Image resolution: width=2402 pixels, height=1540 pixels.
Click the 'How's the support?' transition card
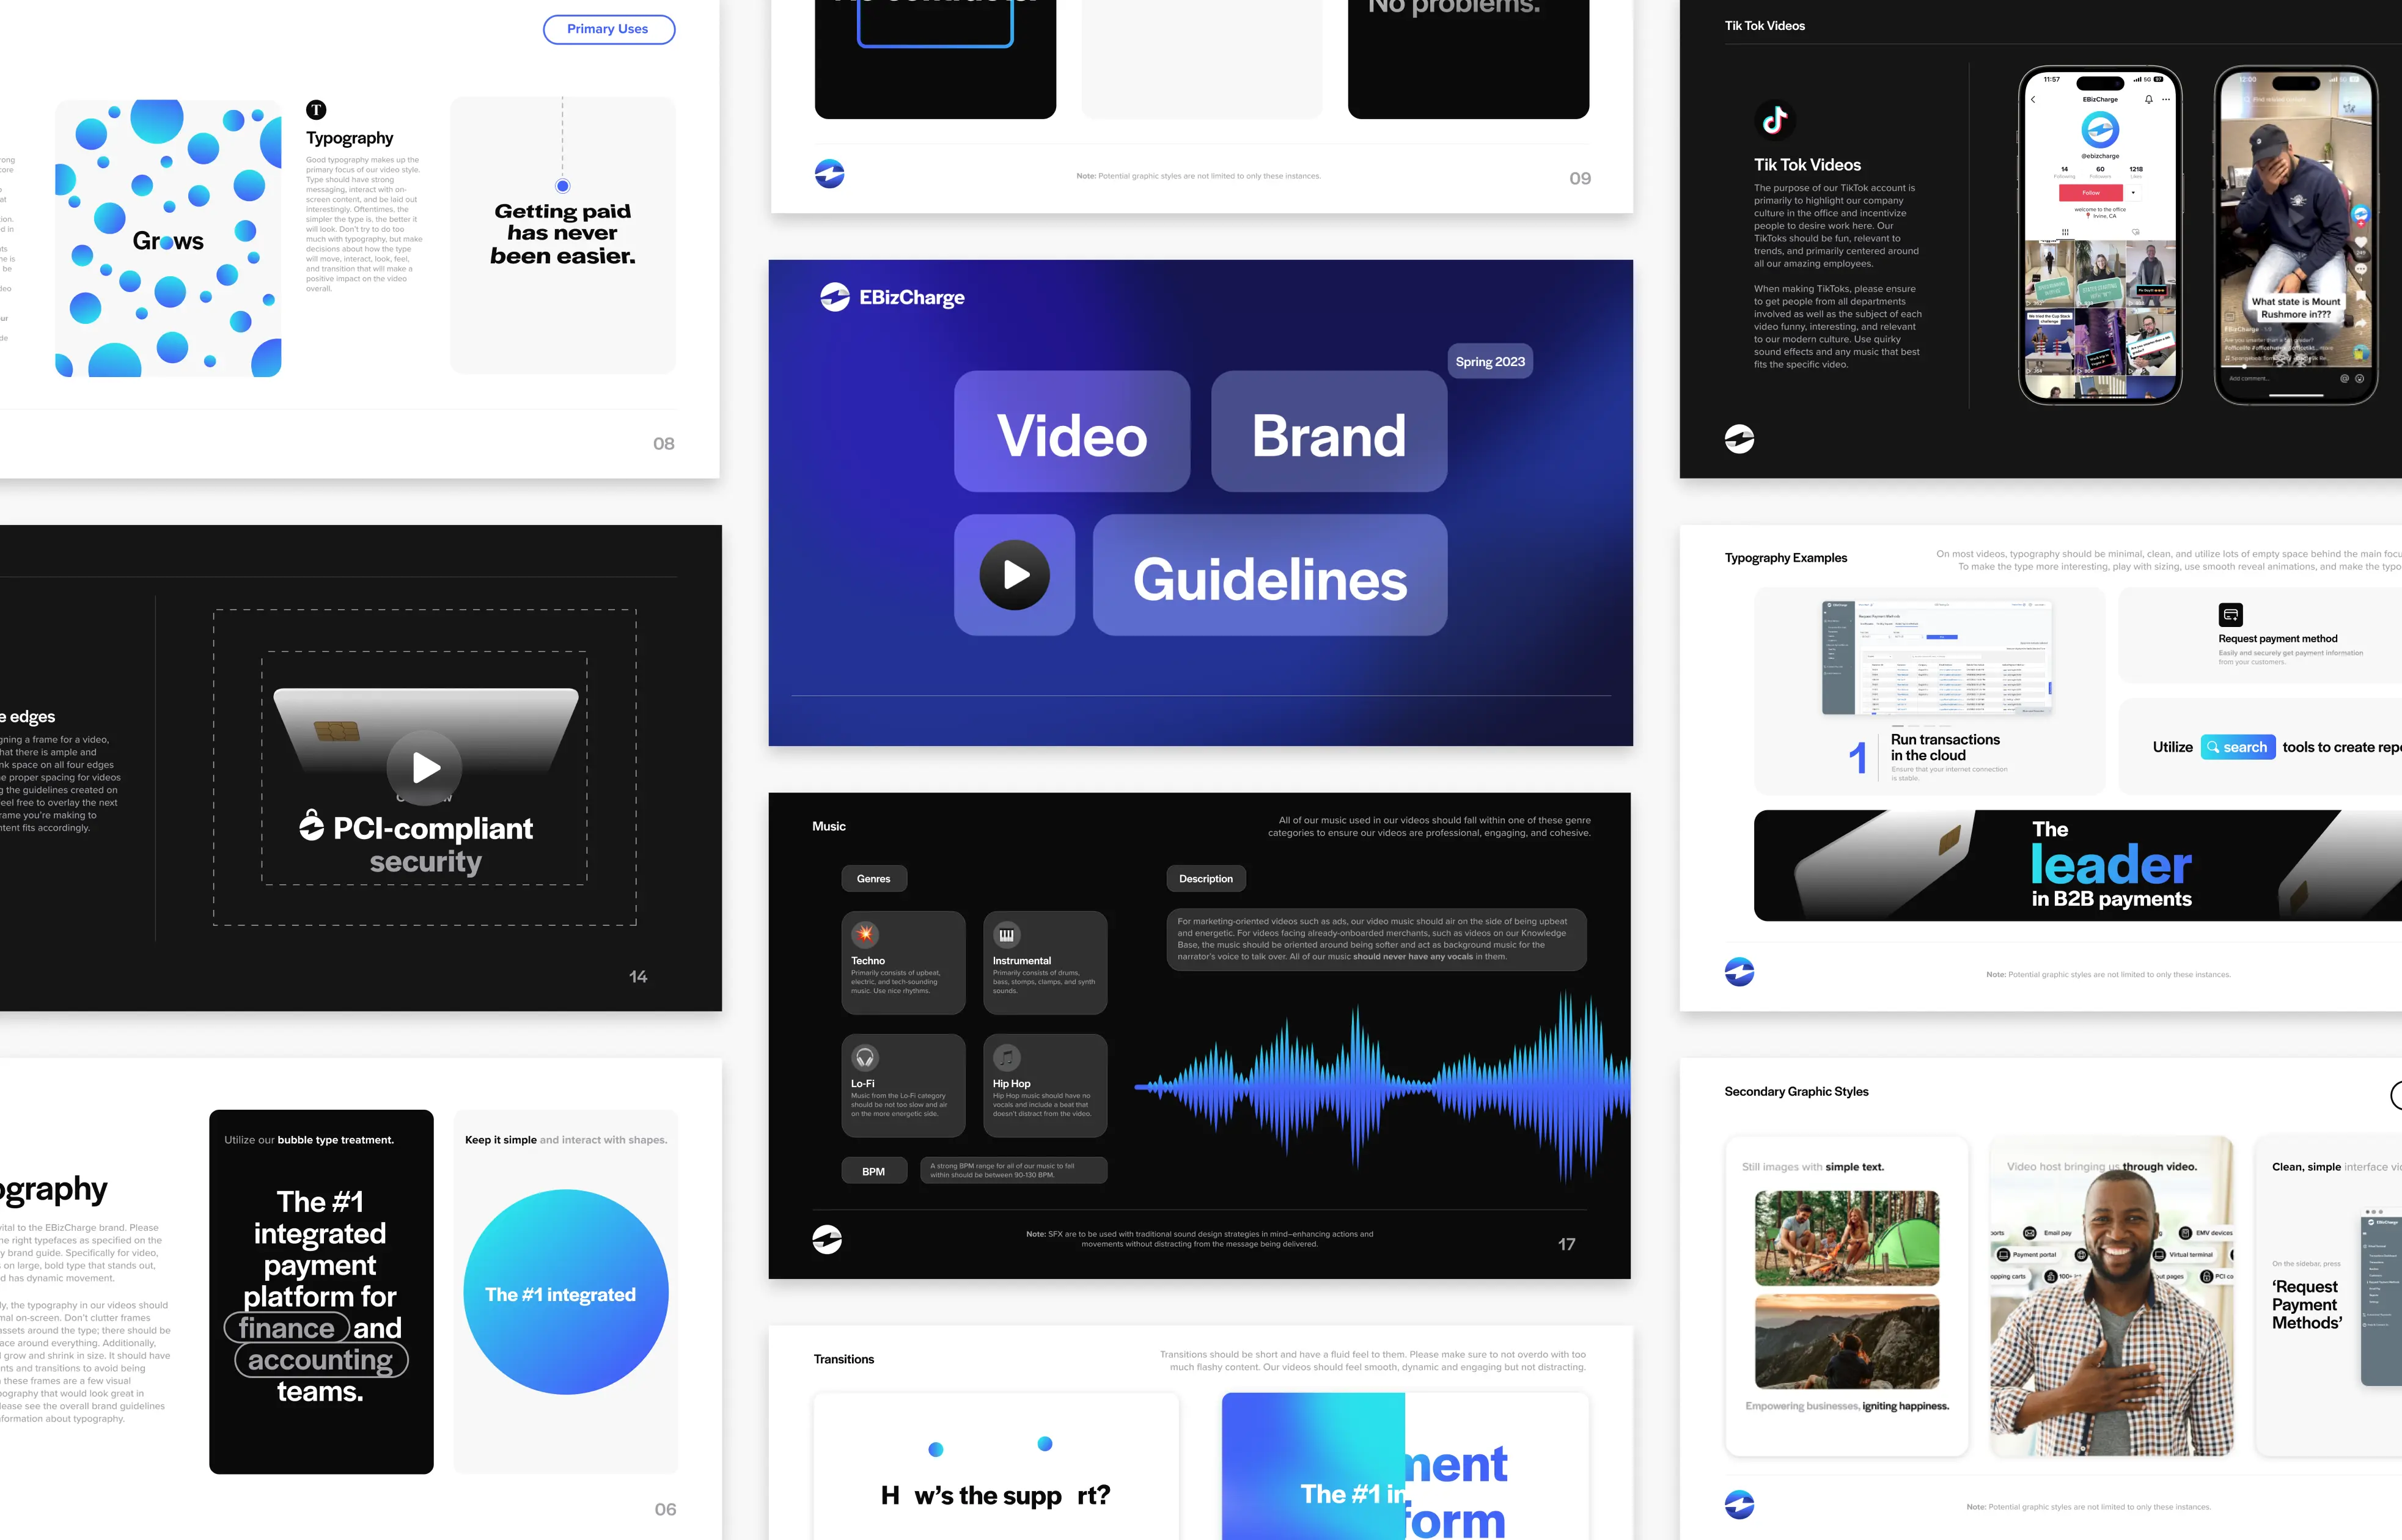(996, 1466)
